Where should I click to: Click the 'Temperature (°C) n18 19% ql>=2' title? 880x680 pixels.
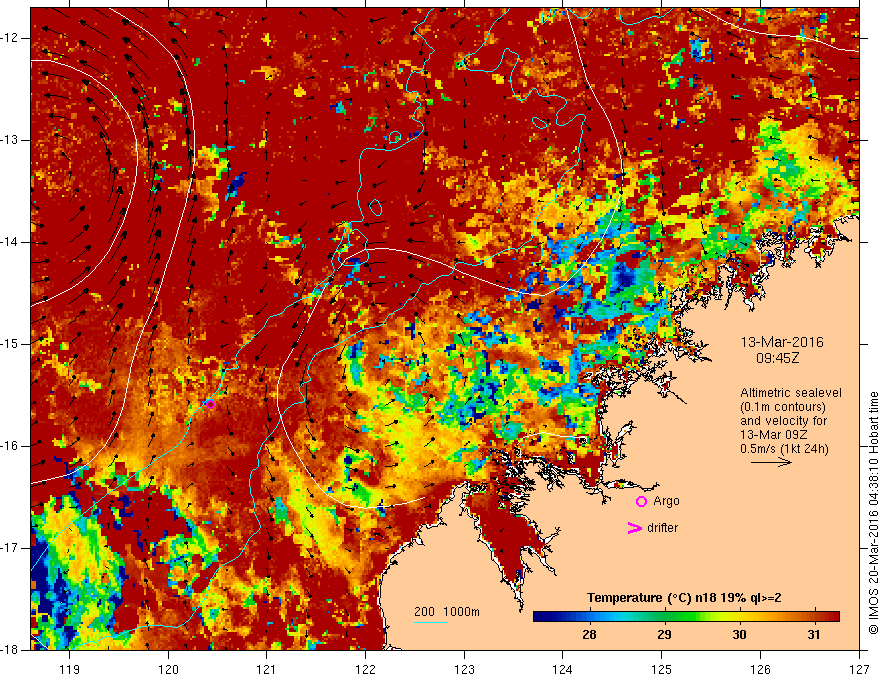684,598
